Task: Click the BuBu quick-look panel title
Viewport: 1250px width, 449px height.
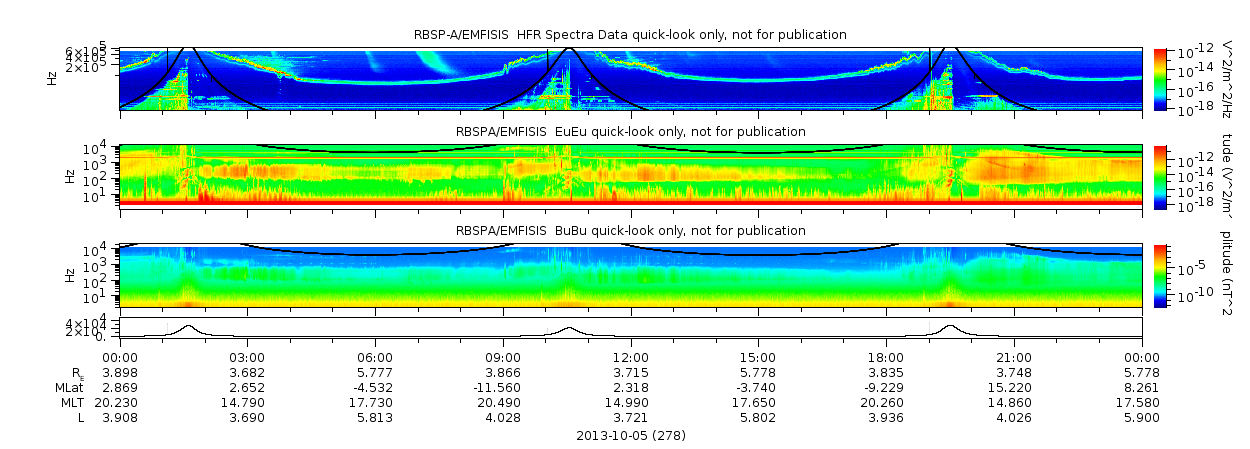Action: tap(630, 231)
